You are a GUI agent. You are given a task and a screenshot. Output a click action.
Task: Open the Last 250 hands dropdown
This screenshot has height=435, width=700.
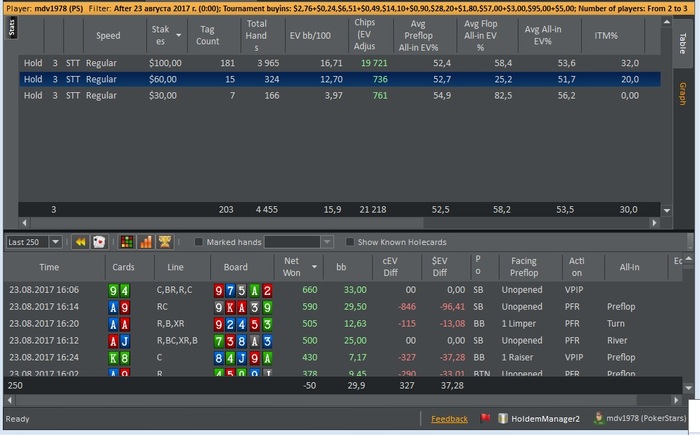(x=55, y=242)
